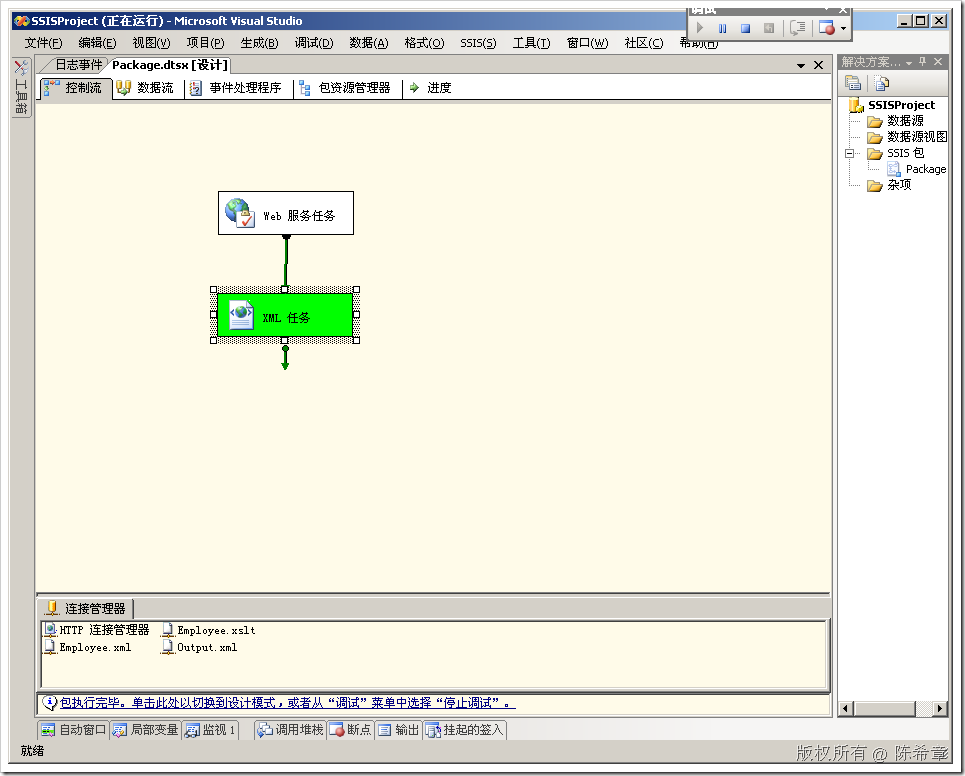Switch to the 进度 tab
965x776 pixels.
click(431, 88)
